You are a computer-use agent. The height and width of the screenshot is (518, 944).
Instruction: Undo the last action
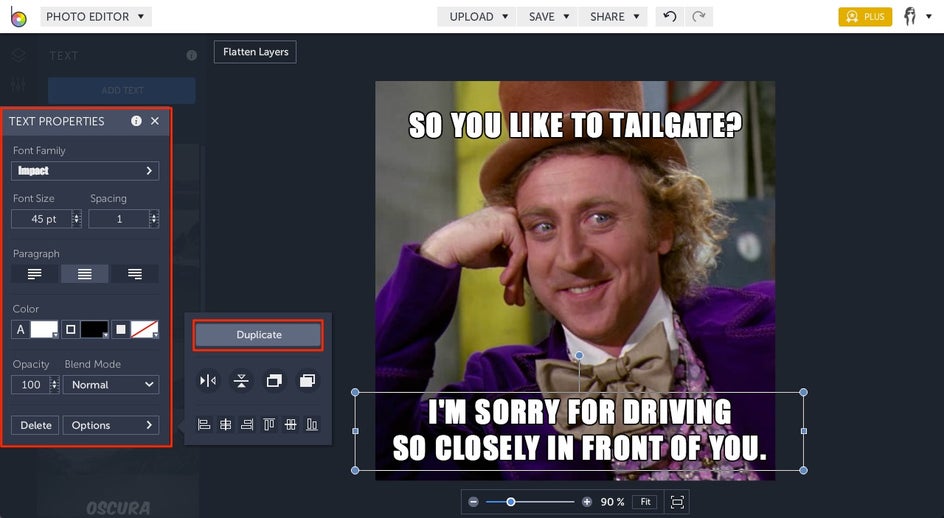coord(669,16)
